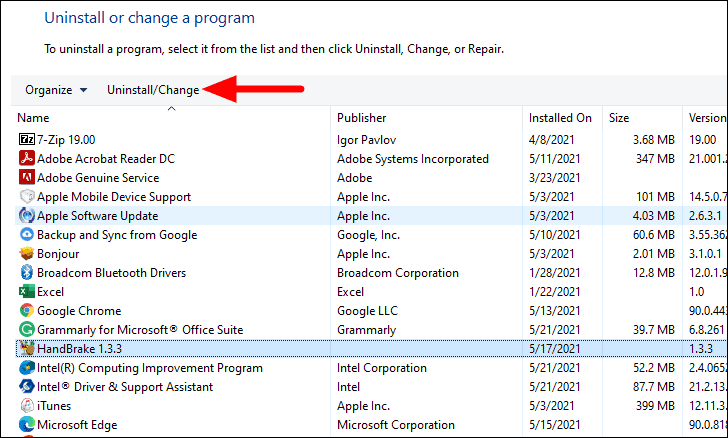Click the Intel Computing Improvement Program icon

(x=26, y=368)
